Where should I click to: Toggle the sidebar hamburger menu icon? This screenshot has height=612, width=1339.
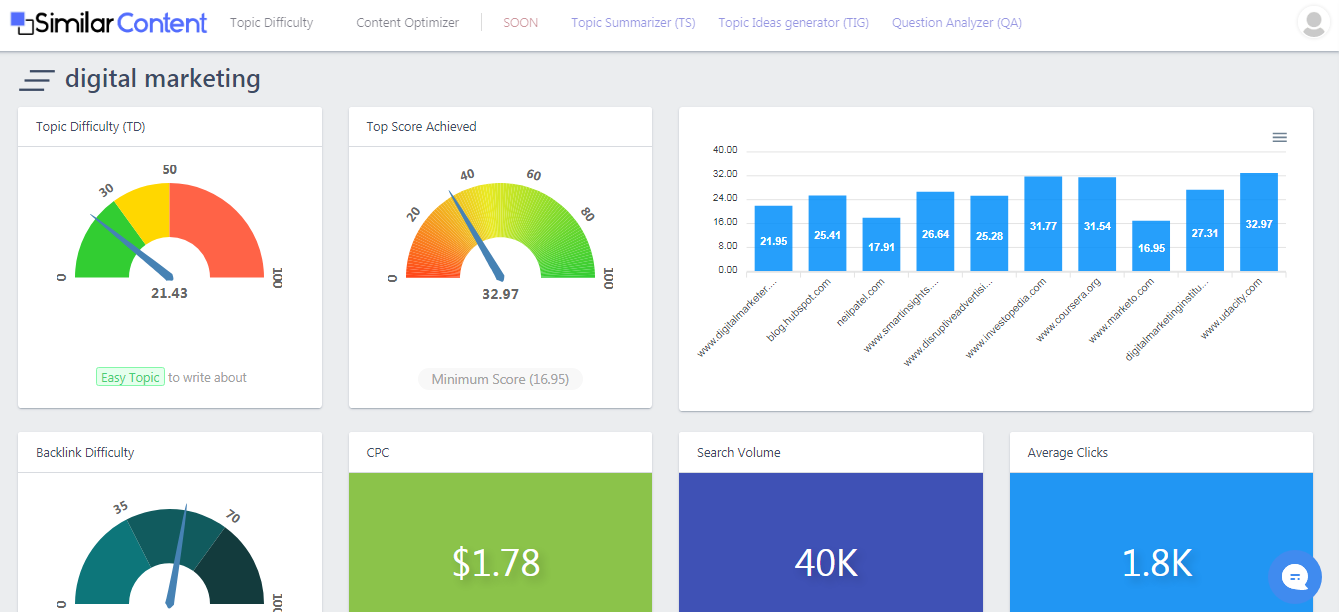[x=37, y=80]
